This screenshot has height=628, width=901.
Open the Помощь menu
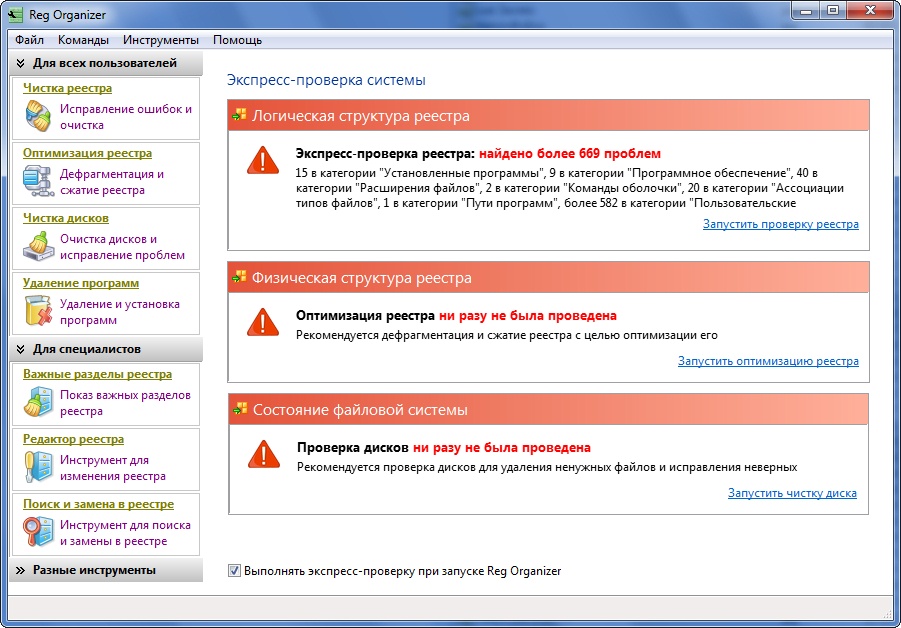237,40
